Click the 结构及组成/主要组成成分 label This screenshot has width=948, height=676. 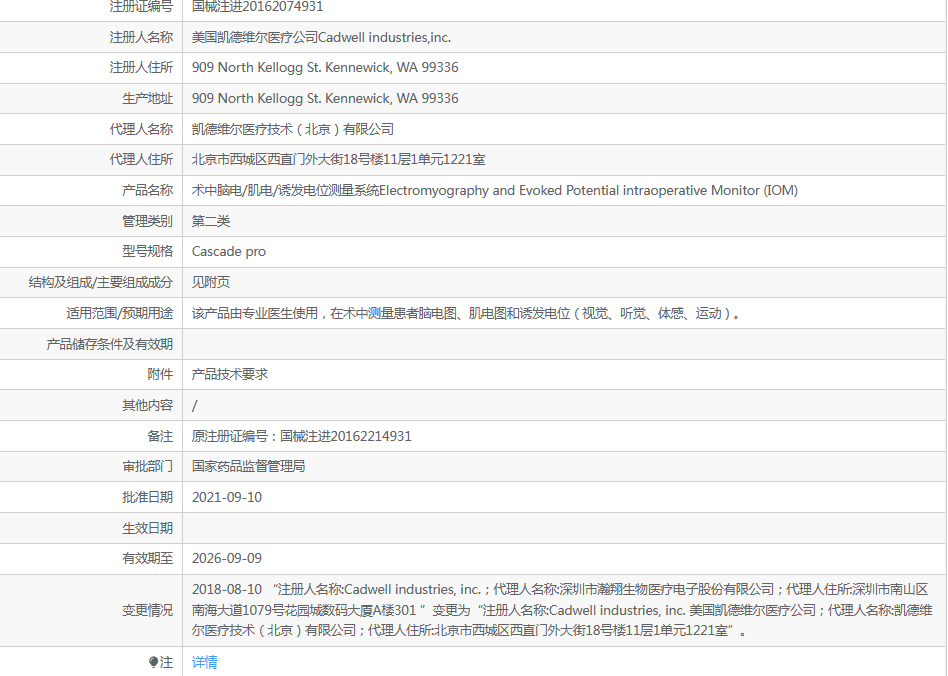coord(100,282)
